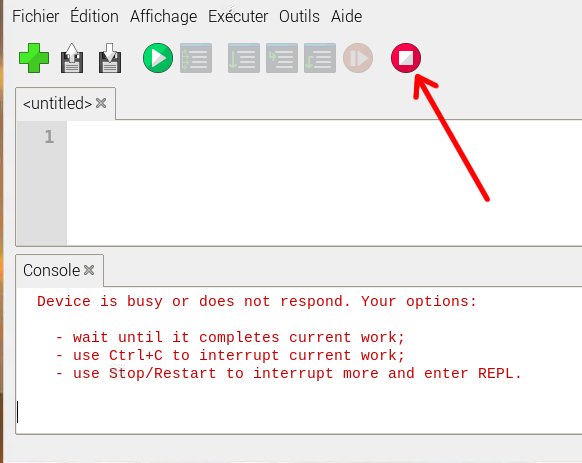
Task: Click the green plus New file icon
Action: pos(34,58)
